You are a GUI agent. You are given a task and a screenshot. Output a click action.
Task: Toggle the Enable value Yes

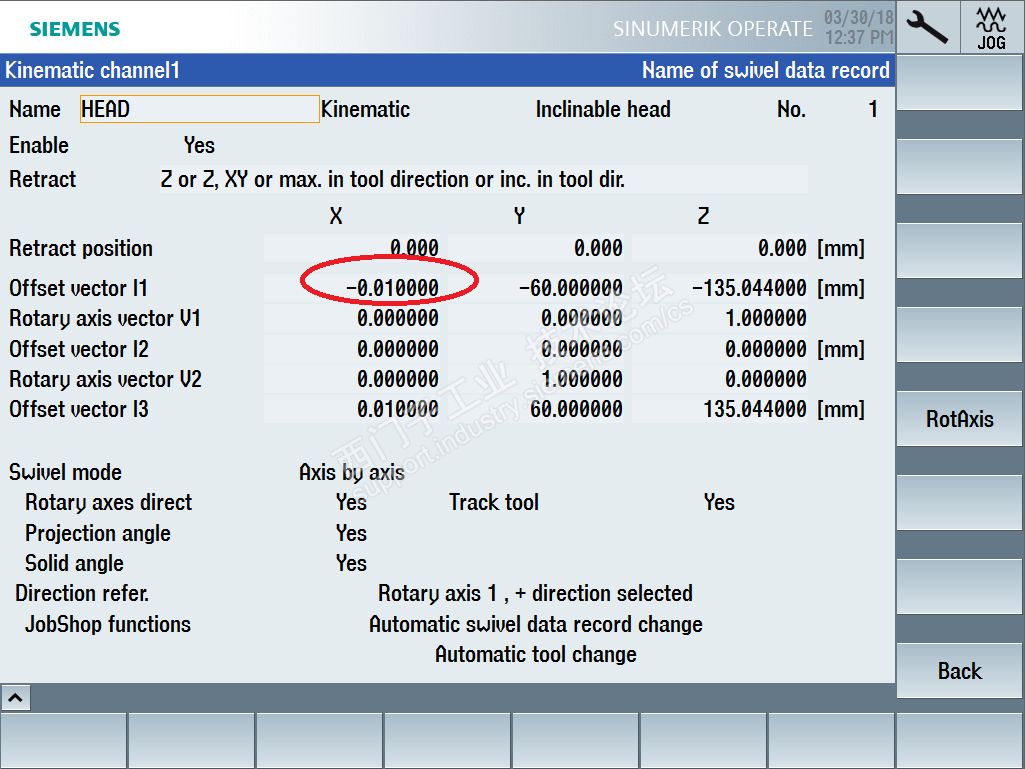pos(199,145)
